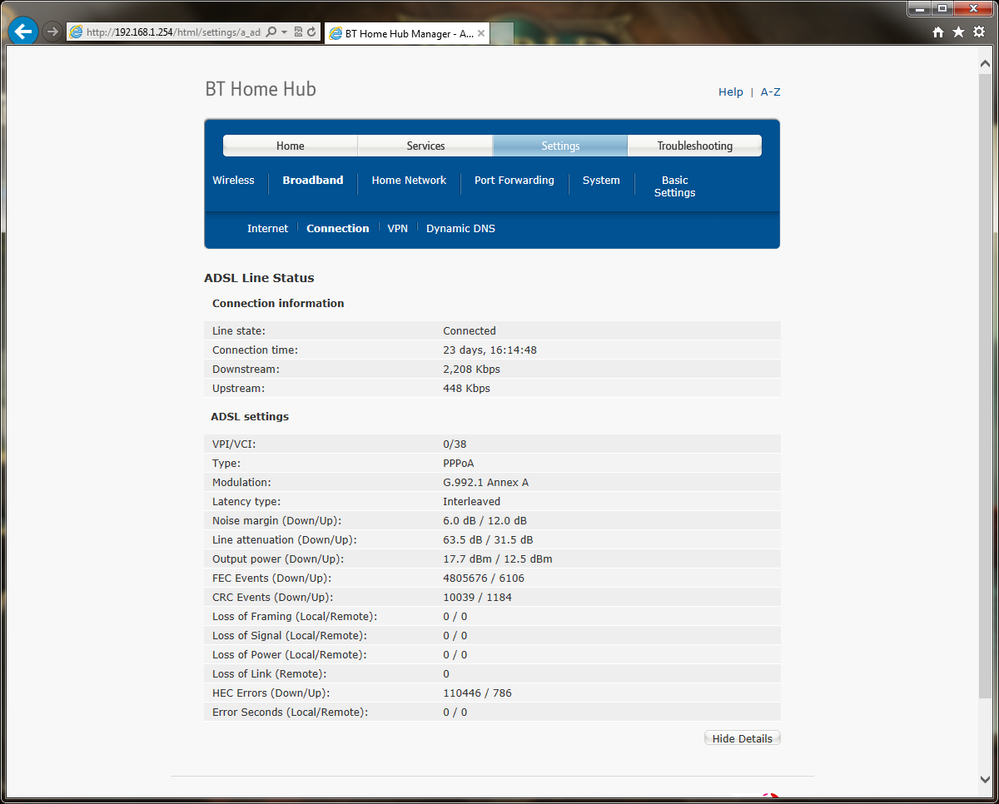This screenshot has width=999, height=804.
Task: Click HEC Errors value 110446 / 786
Action: (477, 693)
